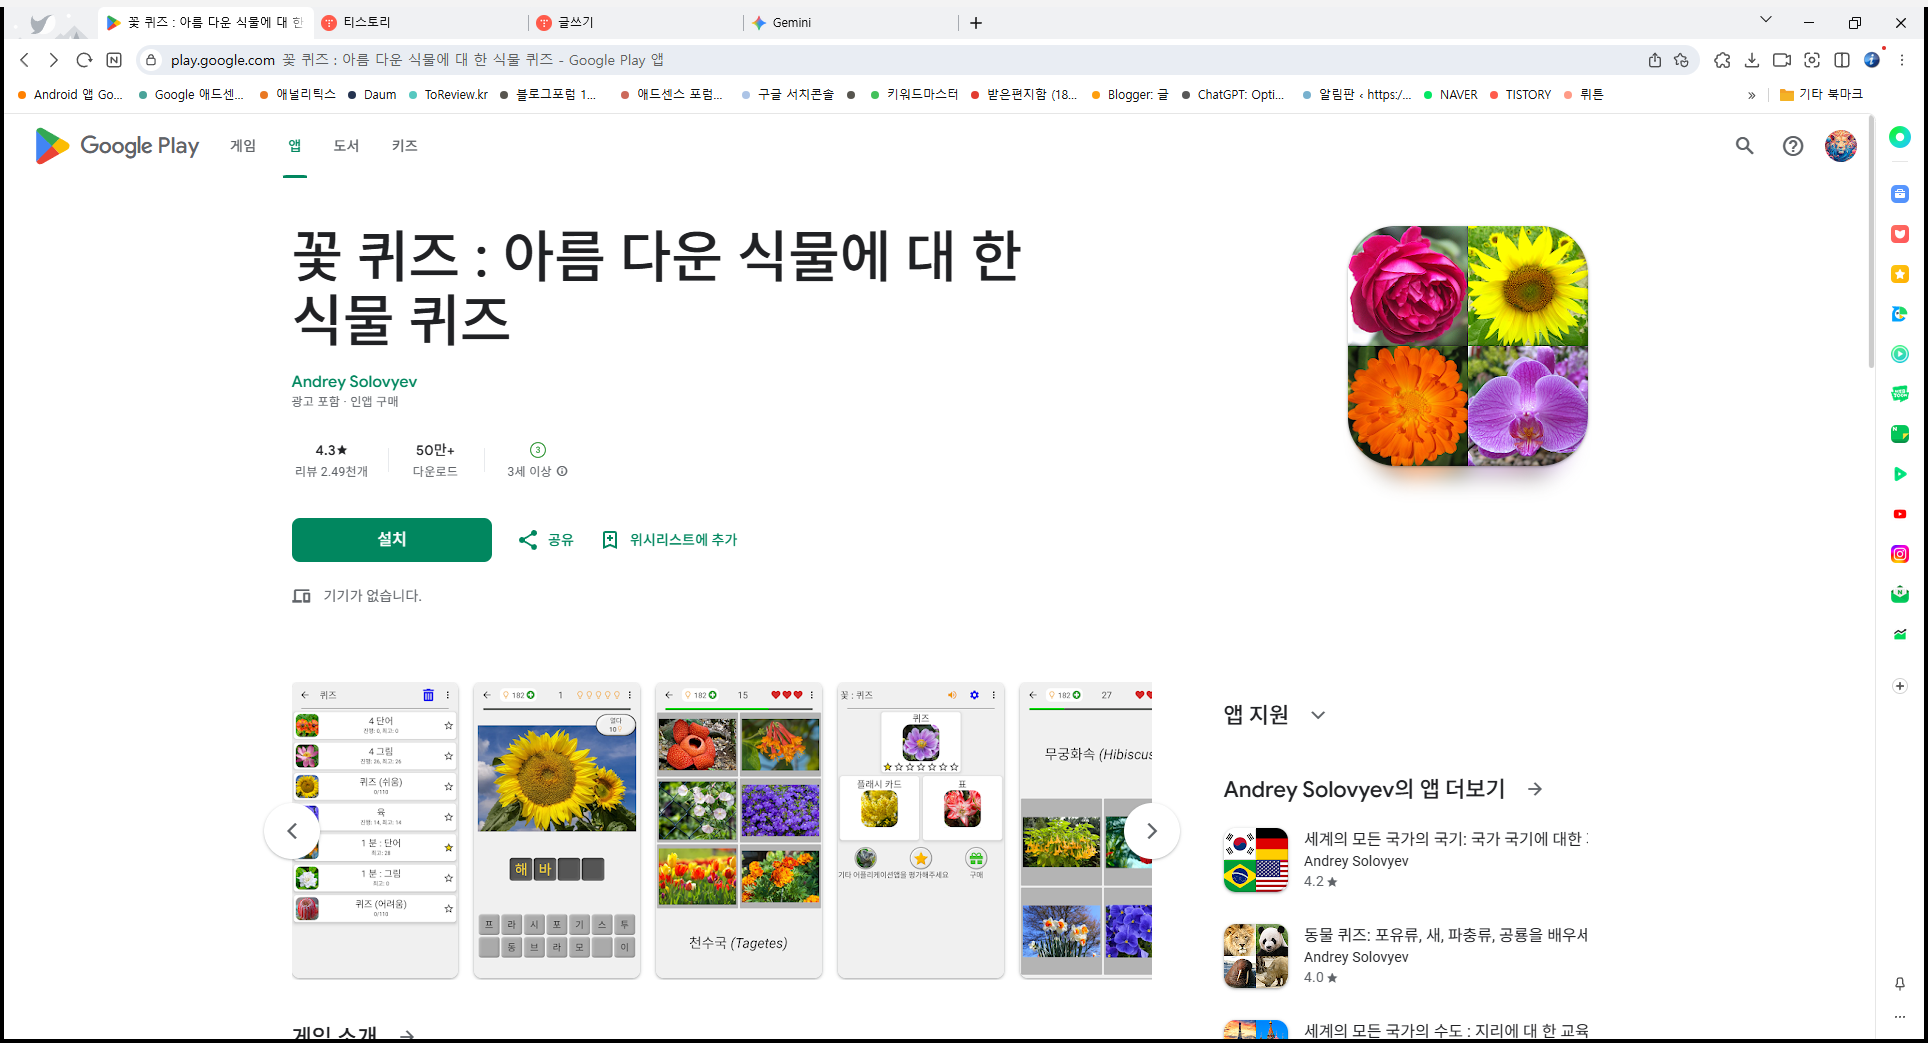The width and height of the screenshot is (1928, 1043).
Task: Click the share icon beside the Install button
Action: 529,539
